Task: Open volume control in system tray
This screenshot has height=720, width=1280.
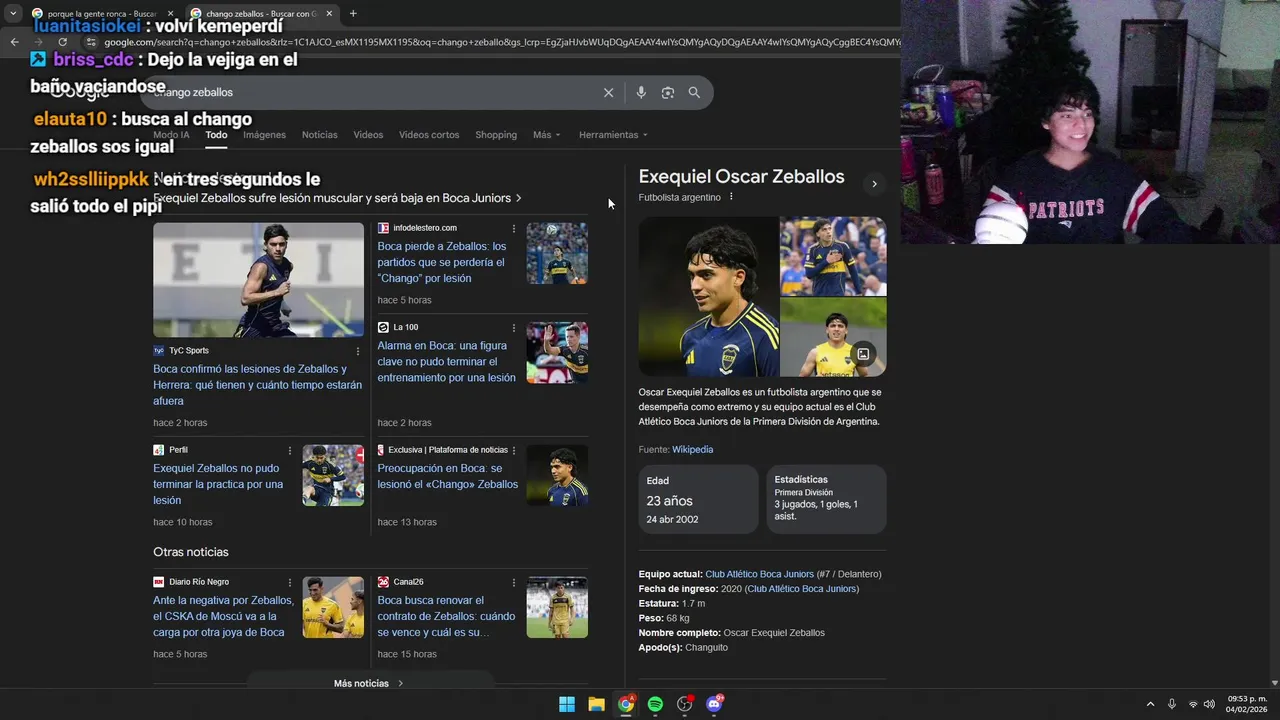Action: pos(1209,704)
